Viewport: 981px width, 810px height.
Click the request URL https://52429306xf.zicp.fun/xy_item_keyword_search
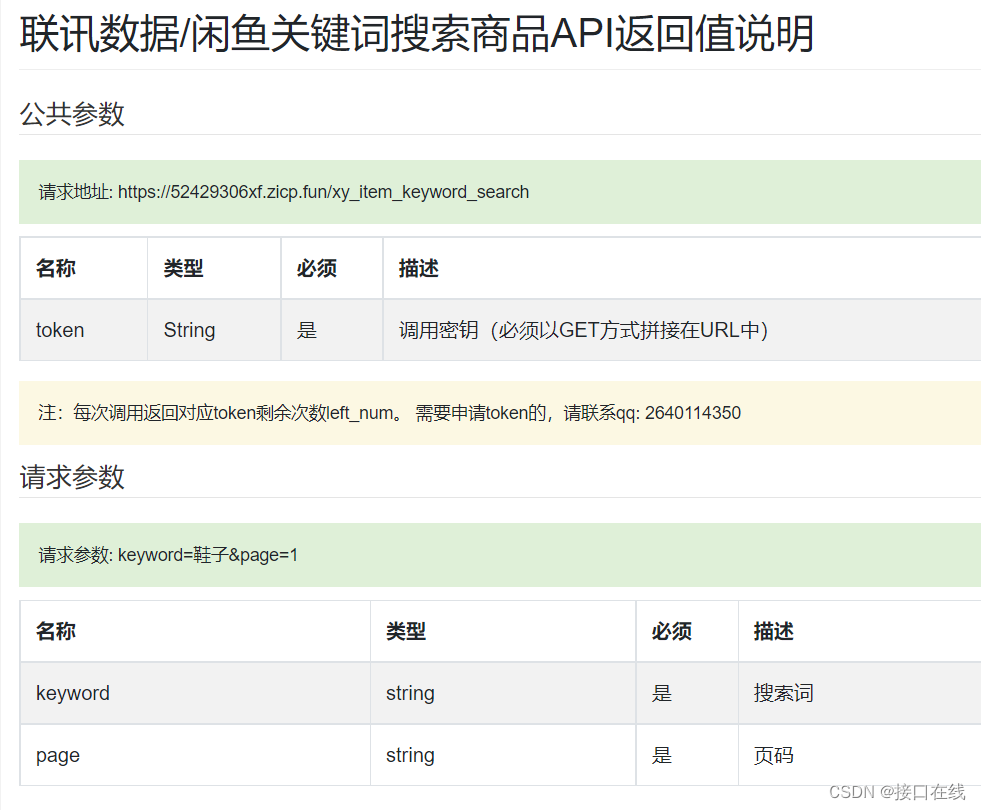[323, 192]
